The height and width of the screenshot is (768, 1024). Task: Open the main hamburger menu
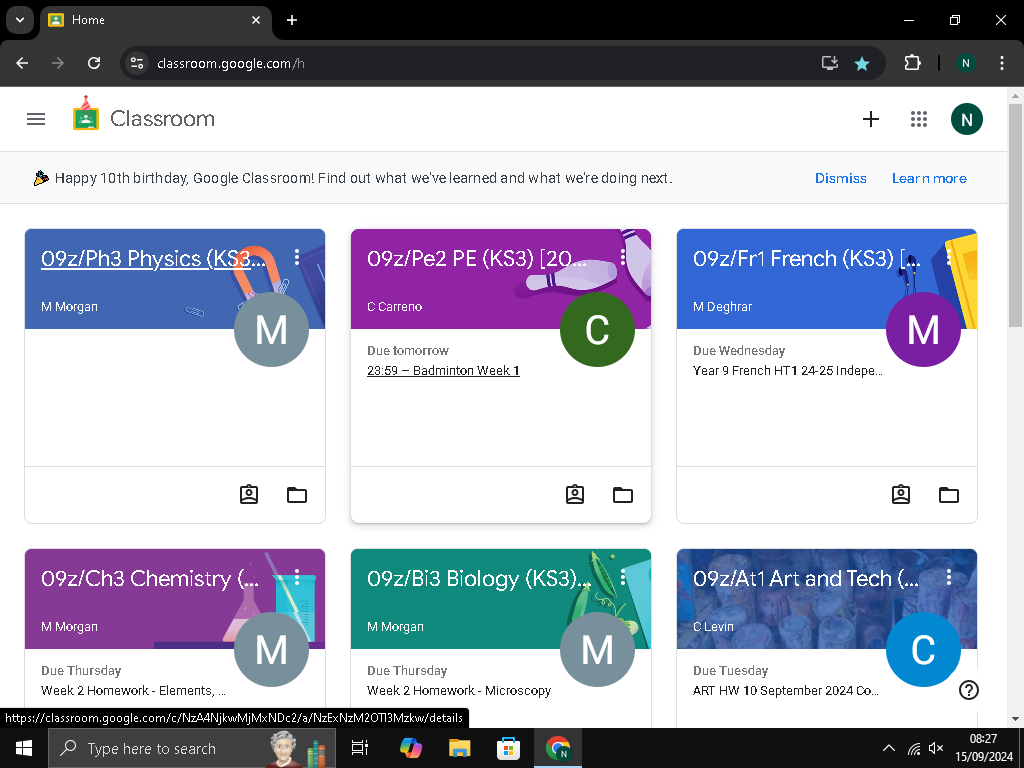pos(36,119)
